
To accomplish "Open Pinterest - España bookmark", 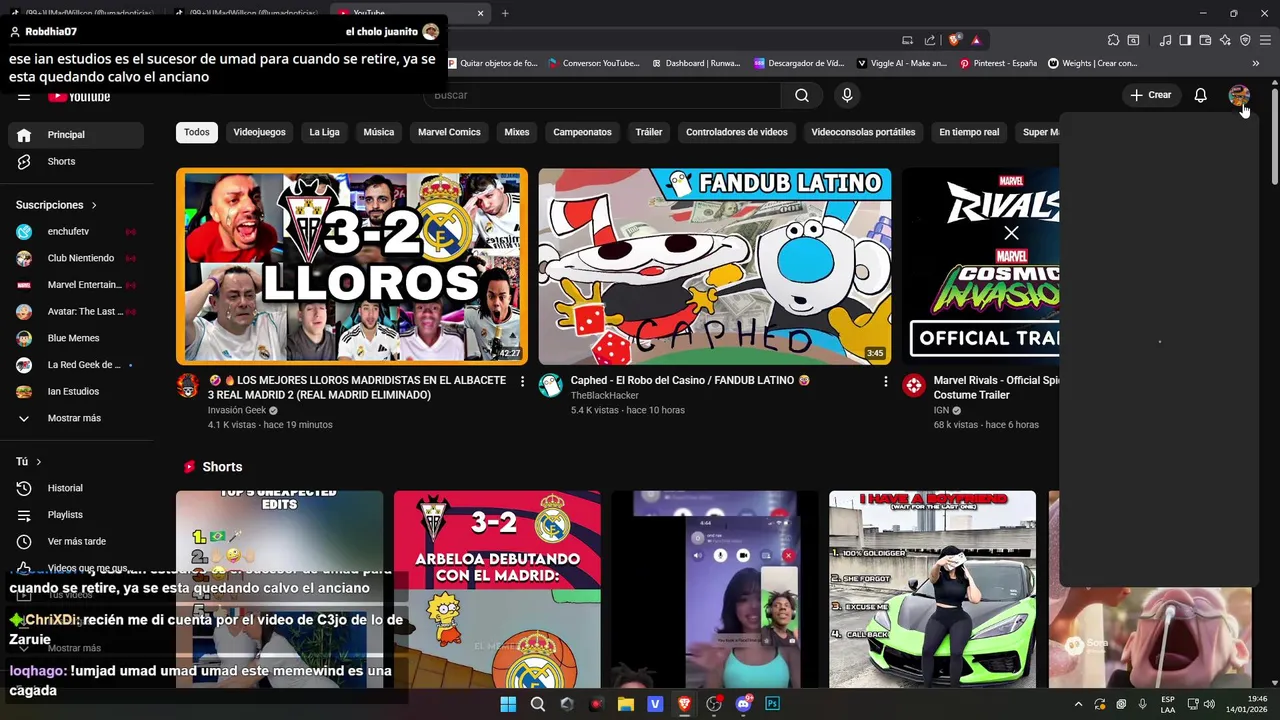I will (x=998, y=63).
